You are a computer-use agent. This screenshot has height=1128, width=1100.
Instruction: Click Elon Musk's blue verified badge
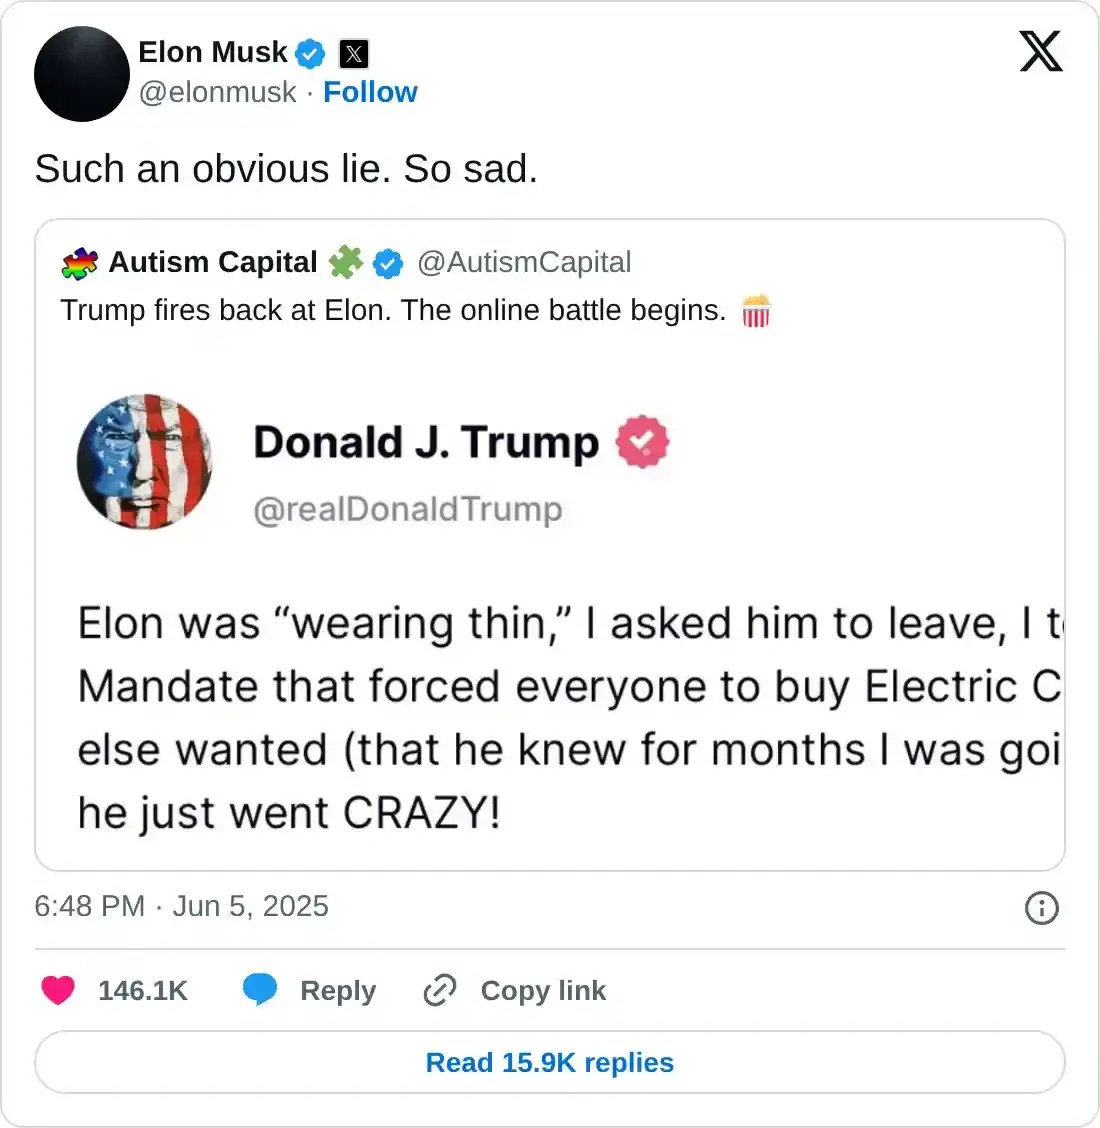(x=310, y=54)
